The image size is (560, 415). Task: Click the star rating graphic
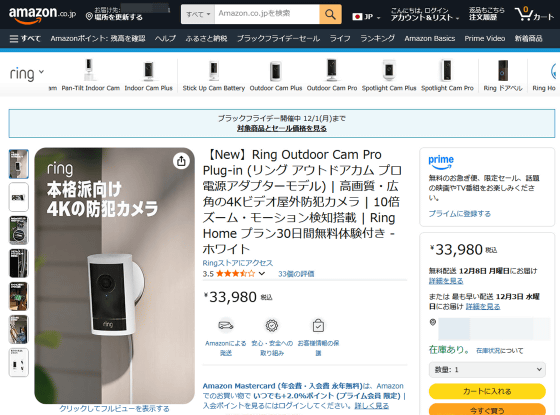coord(236,274)
